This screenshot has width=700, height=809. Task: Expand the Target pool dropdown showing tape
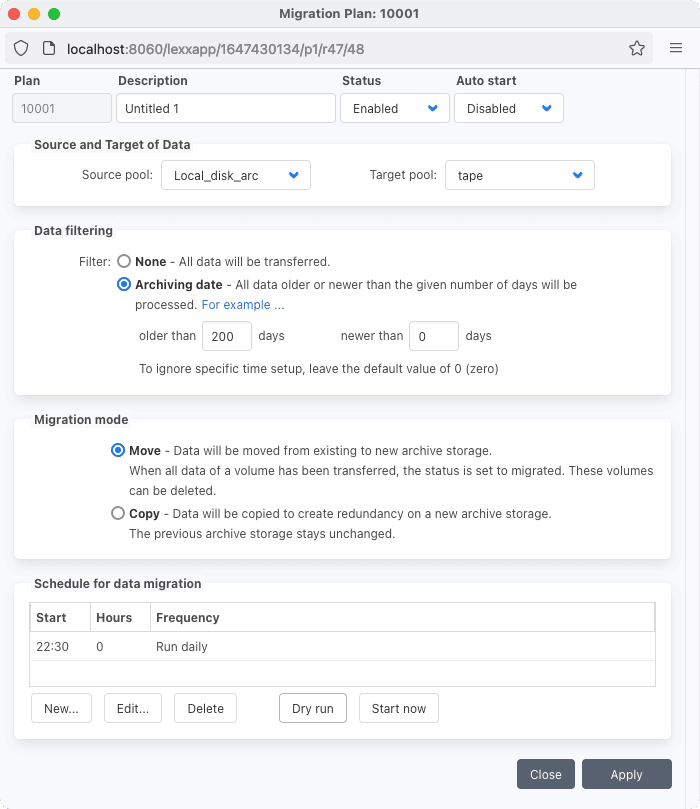519,176
